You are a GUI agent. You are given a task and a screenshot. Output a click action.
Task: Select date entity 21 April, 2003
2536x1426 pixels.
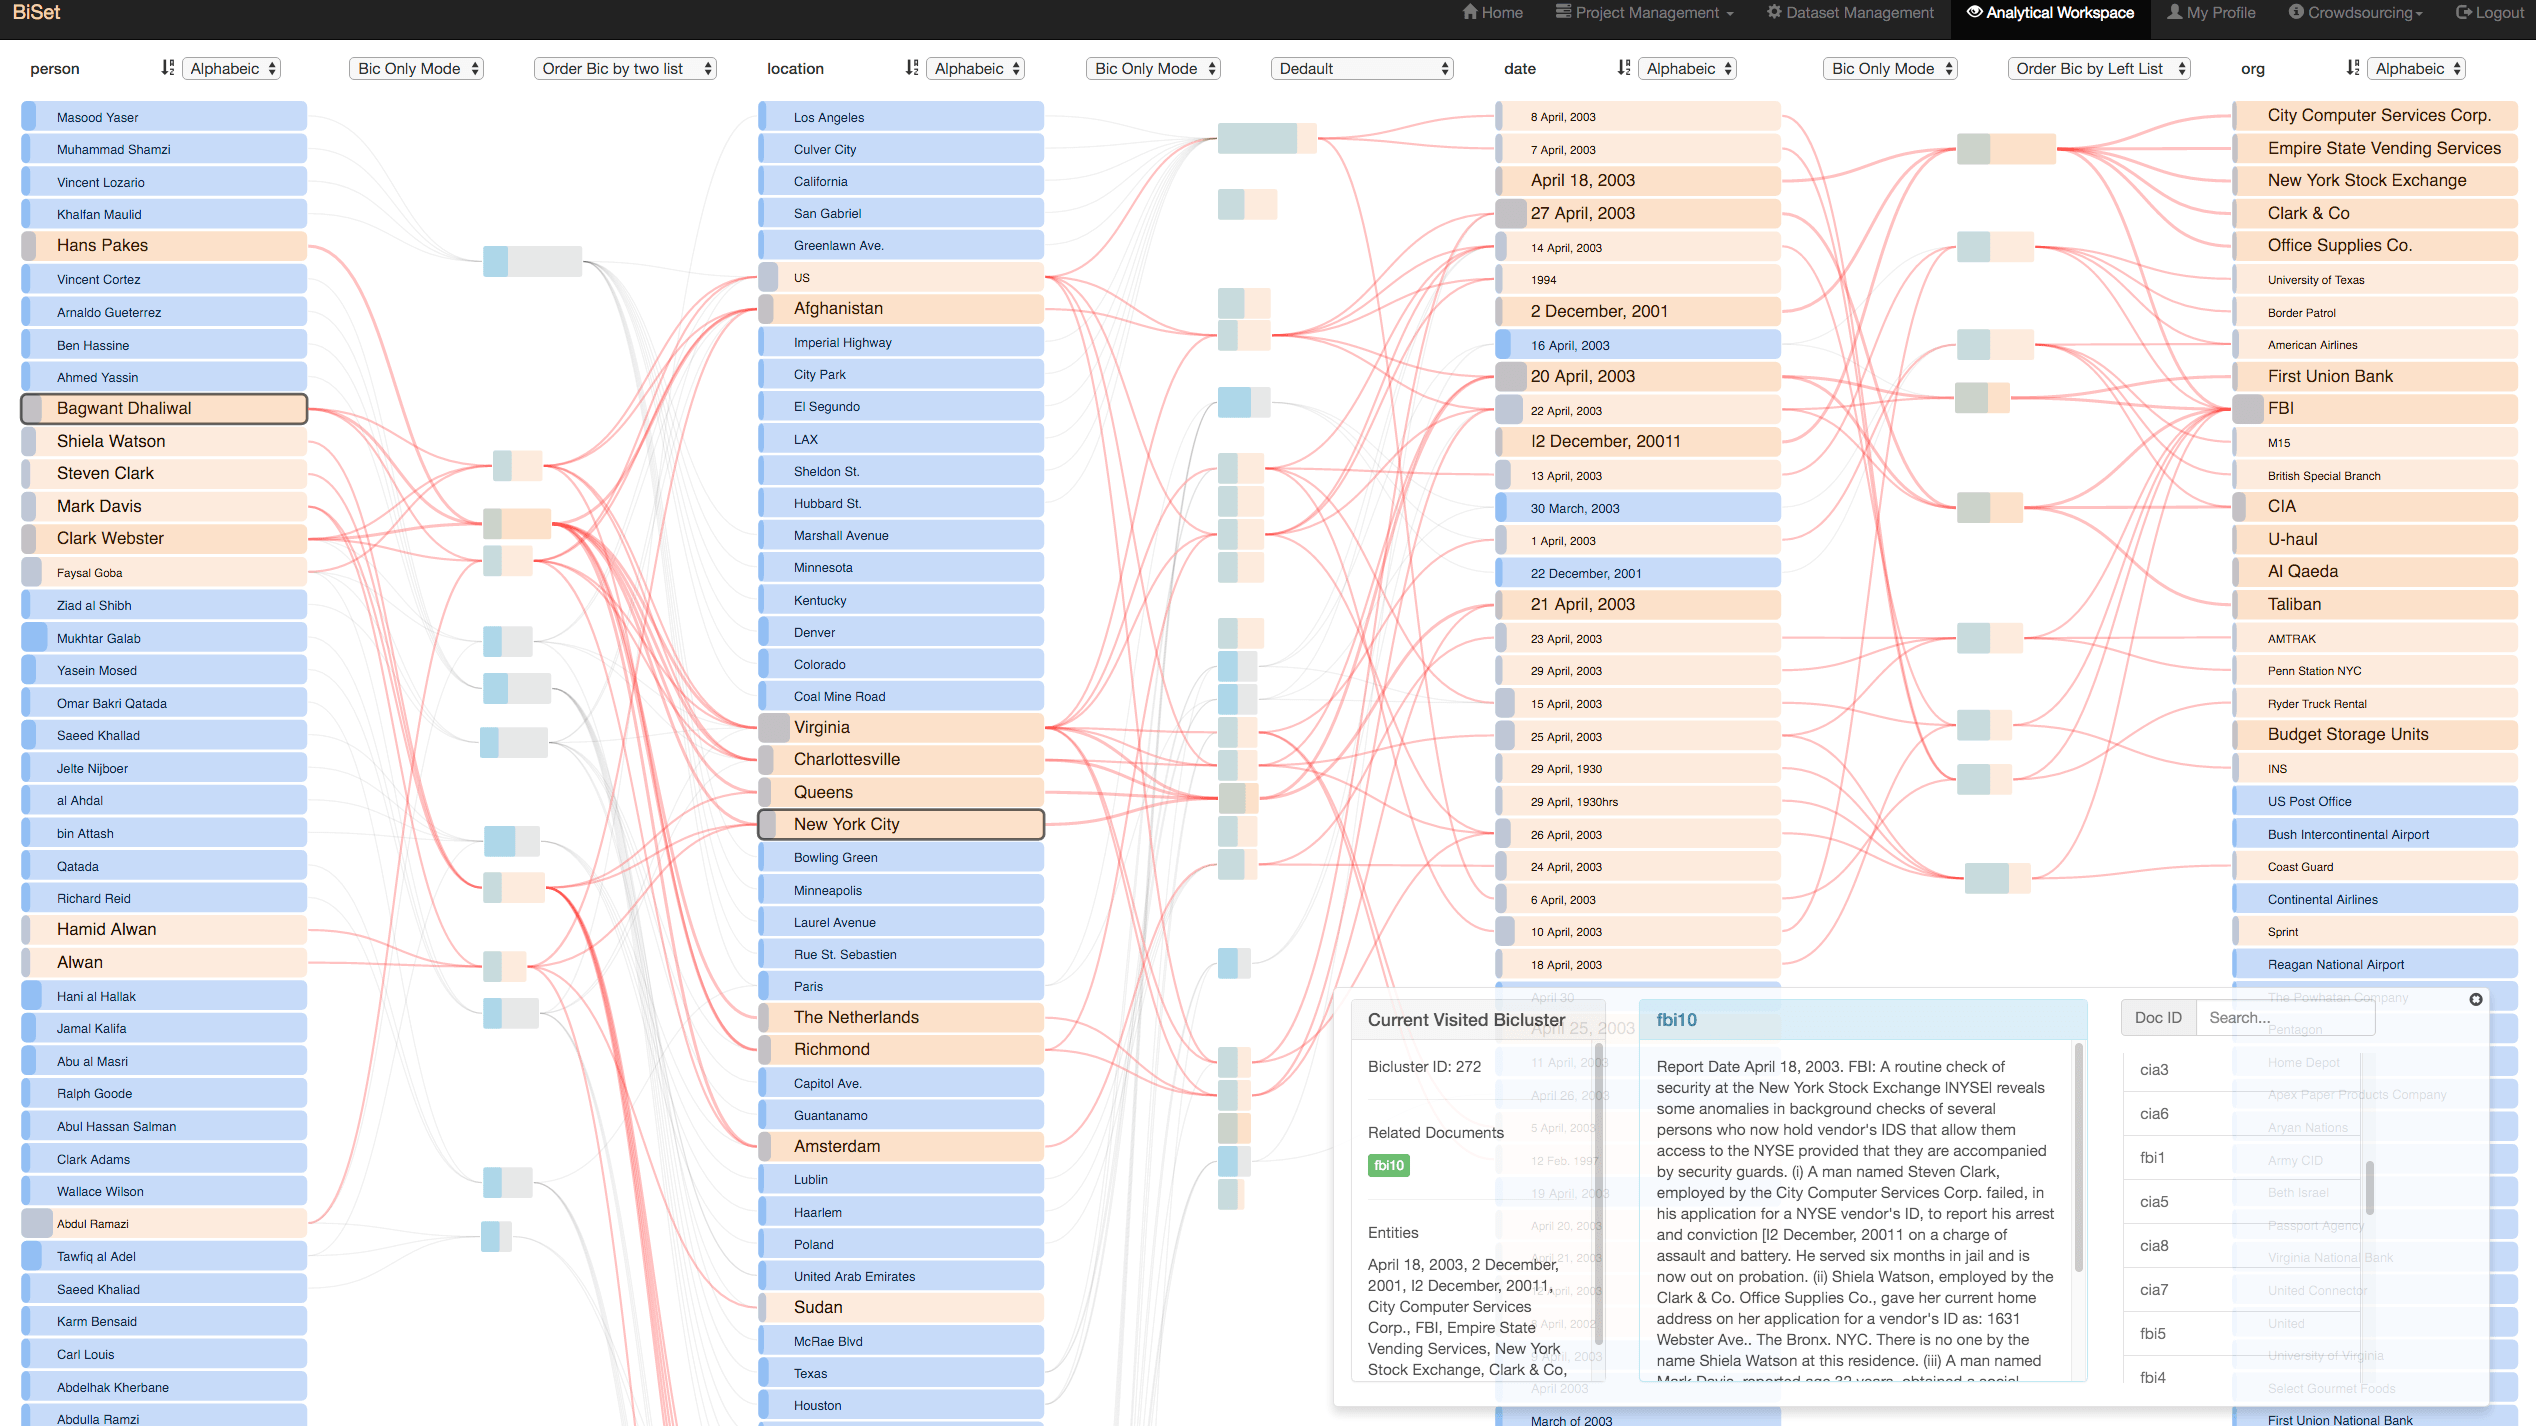[1638, 604]
